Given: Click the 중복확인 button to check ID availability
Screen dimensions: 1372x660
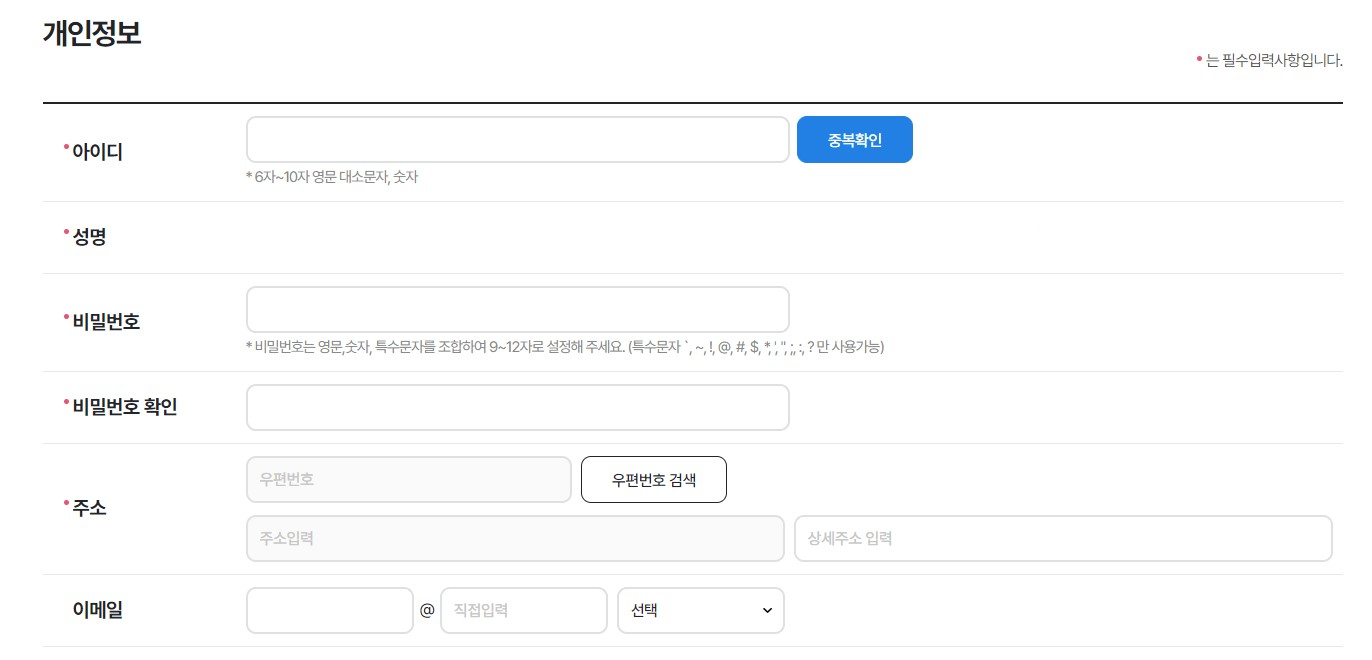Looking at the screenshot, I should click(x=854, y=139).
